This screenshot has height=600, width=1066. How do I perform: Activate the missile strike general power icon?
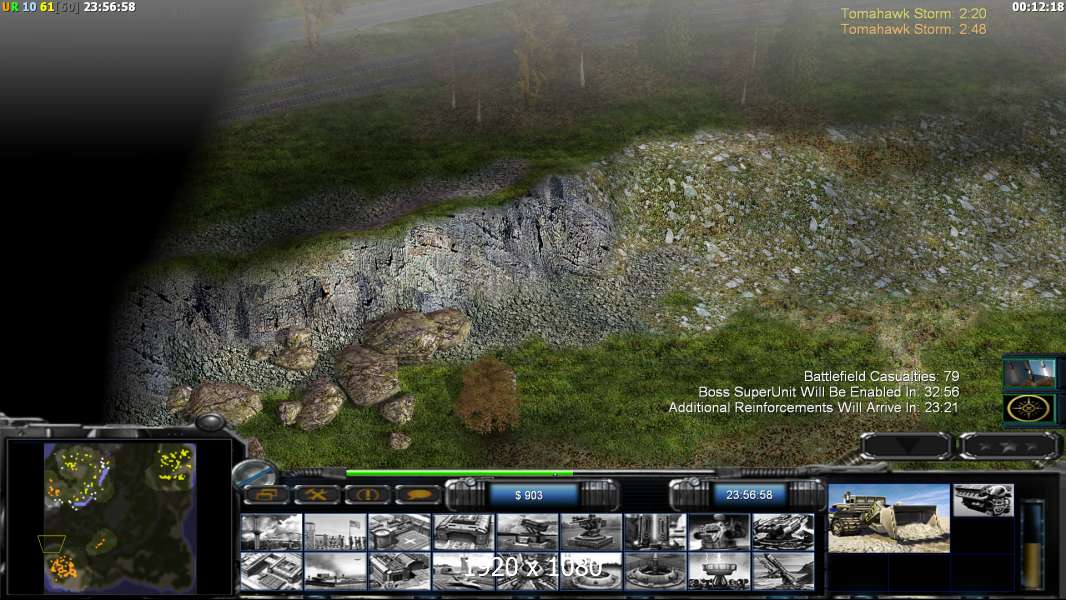[1029, 372]
